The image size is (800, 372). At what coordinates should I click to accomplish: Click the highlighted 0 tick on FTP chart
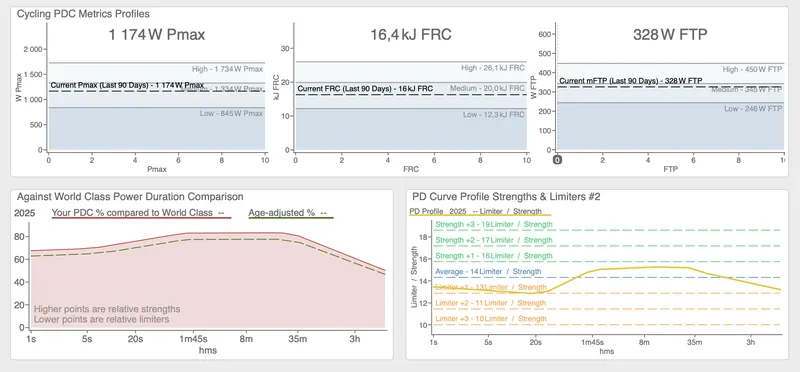[558, 160]
